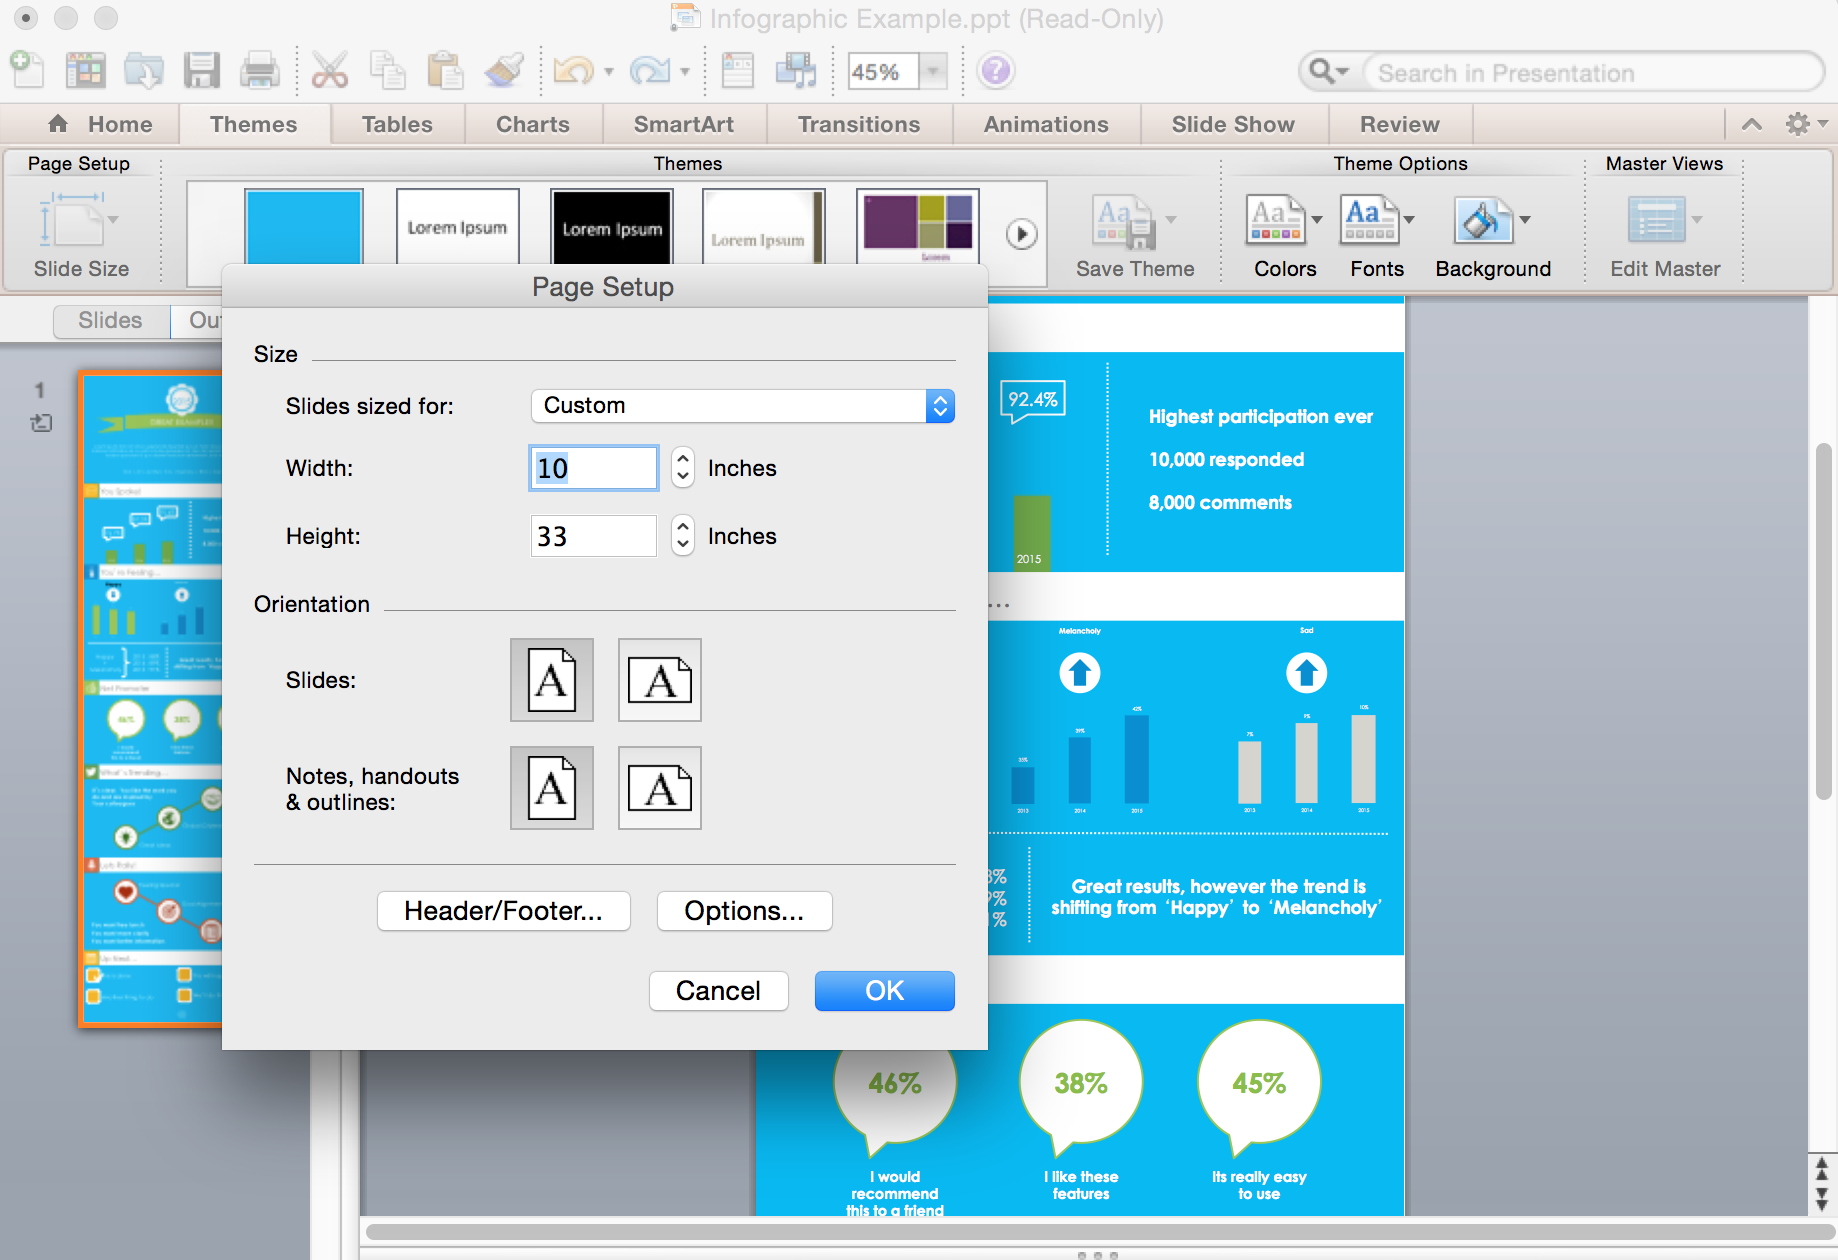This screenshot has width=1838, height=1260.
Task: Click the Format Painter brush icon
Action: (x=504, y=70)
